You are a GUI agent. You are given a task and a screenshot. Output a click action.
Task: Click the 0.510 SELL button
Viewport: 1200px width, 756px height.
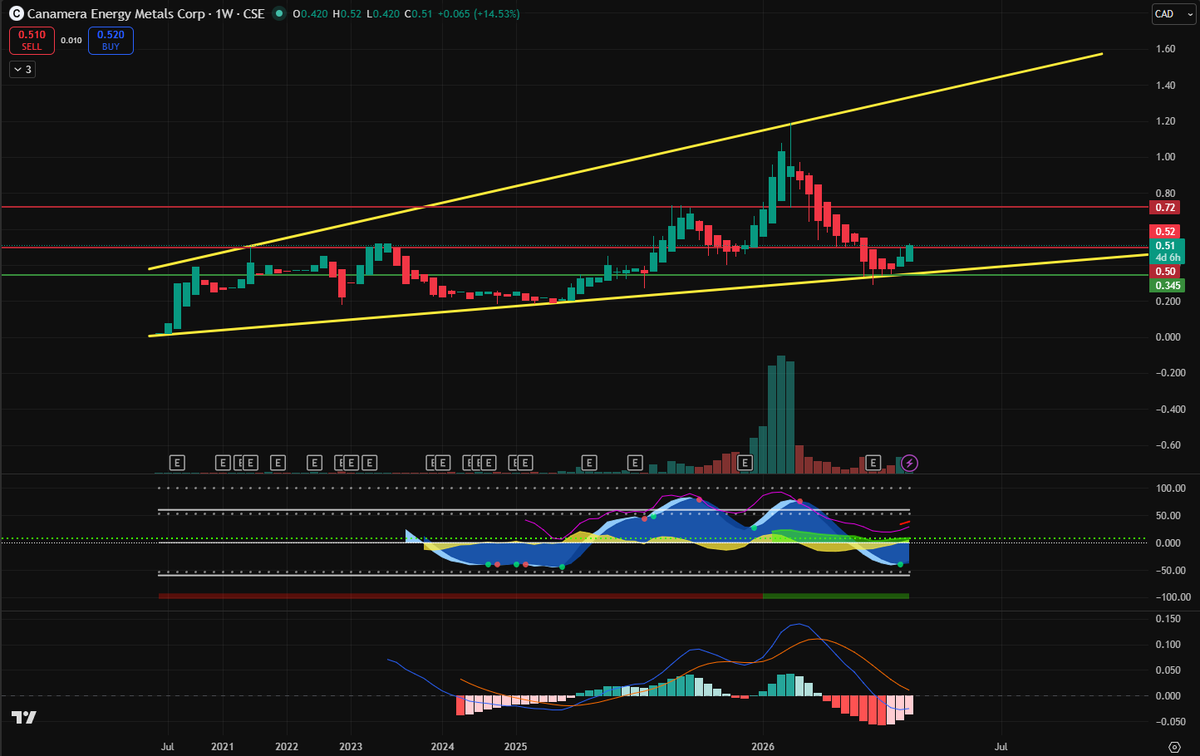pyautogui.click(x=32, y=40)
